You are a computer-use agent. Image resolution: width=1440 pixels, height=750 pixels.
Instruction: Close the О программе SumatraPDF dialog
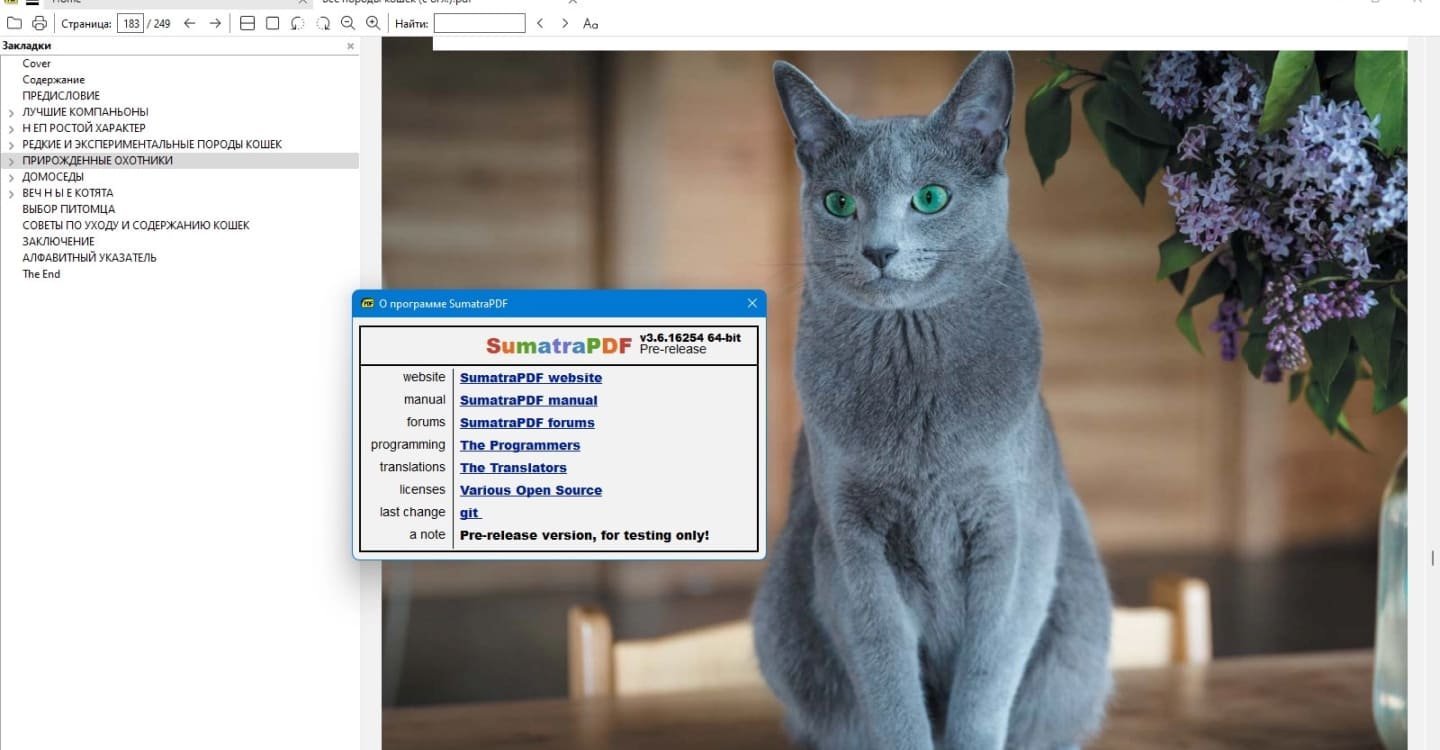point(752,303)
